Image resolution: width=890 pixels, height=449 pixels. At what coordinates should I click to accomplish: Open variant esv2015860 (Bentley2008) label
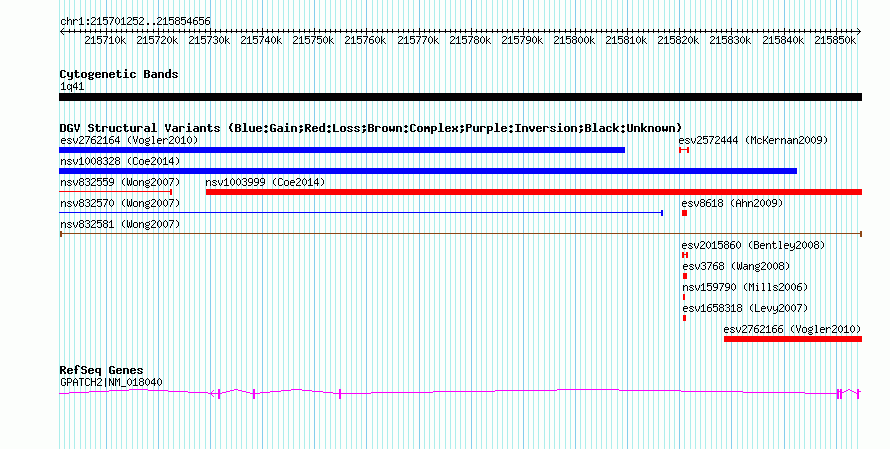tap(753, 245)
